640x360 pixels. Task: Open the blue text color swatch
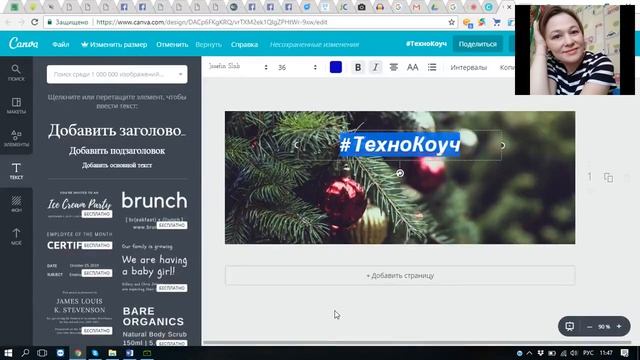tap(336, 67)
